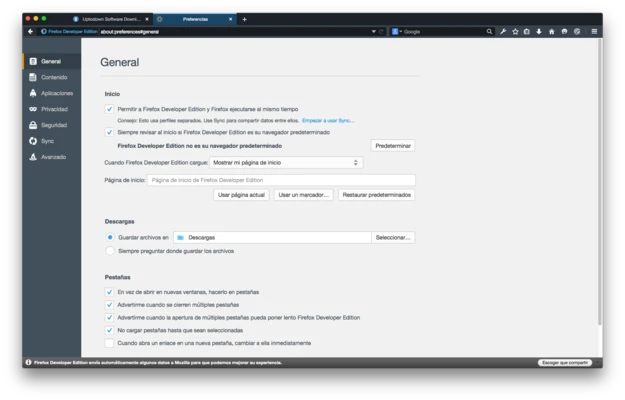Go to the home page icon
625x400 pixels.
point(552,31)
